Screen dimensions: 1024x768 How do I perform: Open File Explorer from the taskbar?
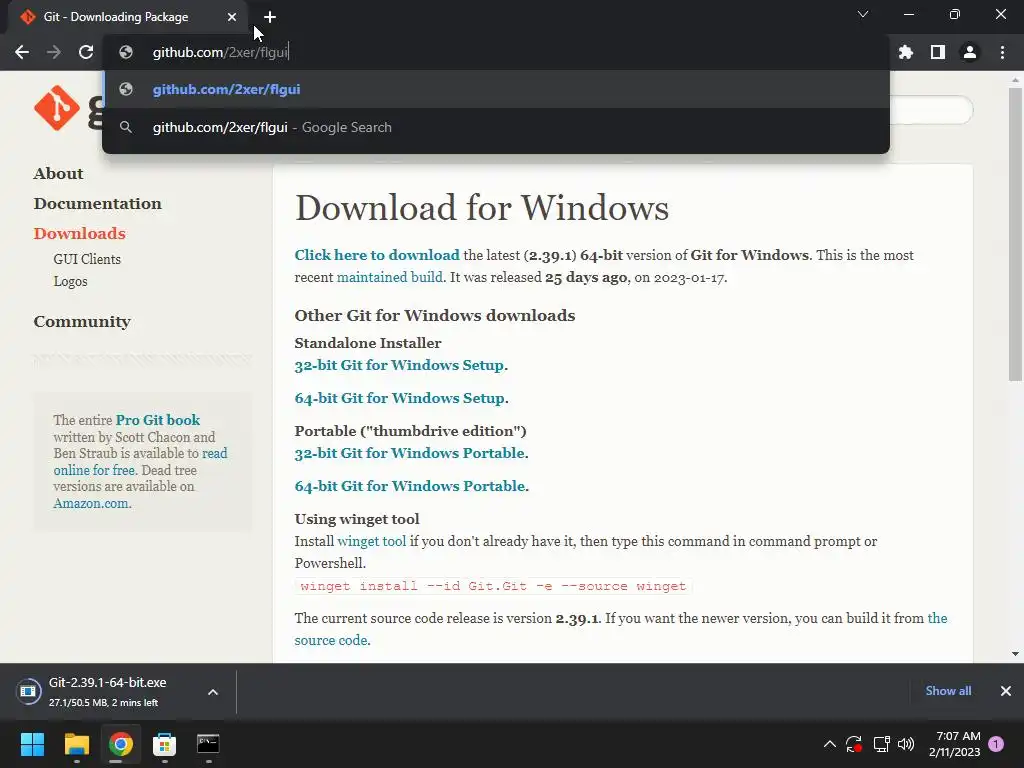[x=76, y=744]
